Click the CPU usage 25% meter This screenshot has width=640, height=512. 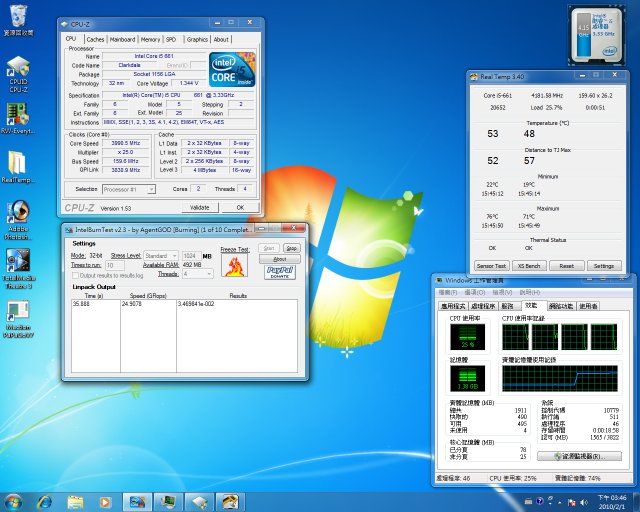pyautogui.click(x=467, y=337)
